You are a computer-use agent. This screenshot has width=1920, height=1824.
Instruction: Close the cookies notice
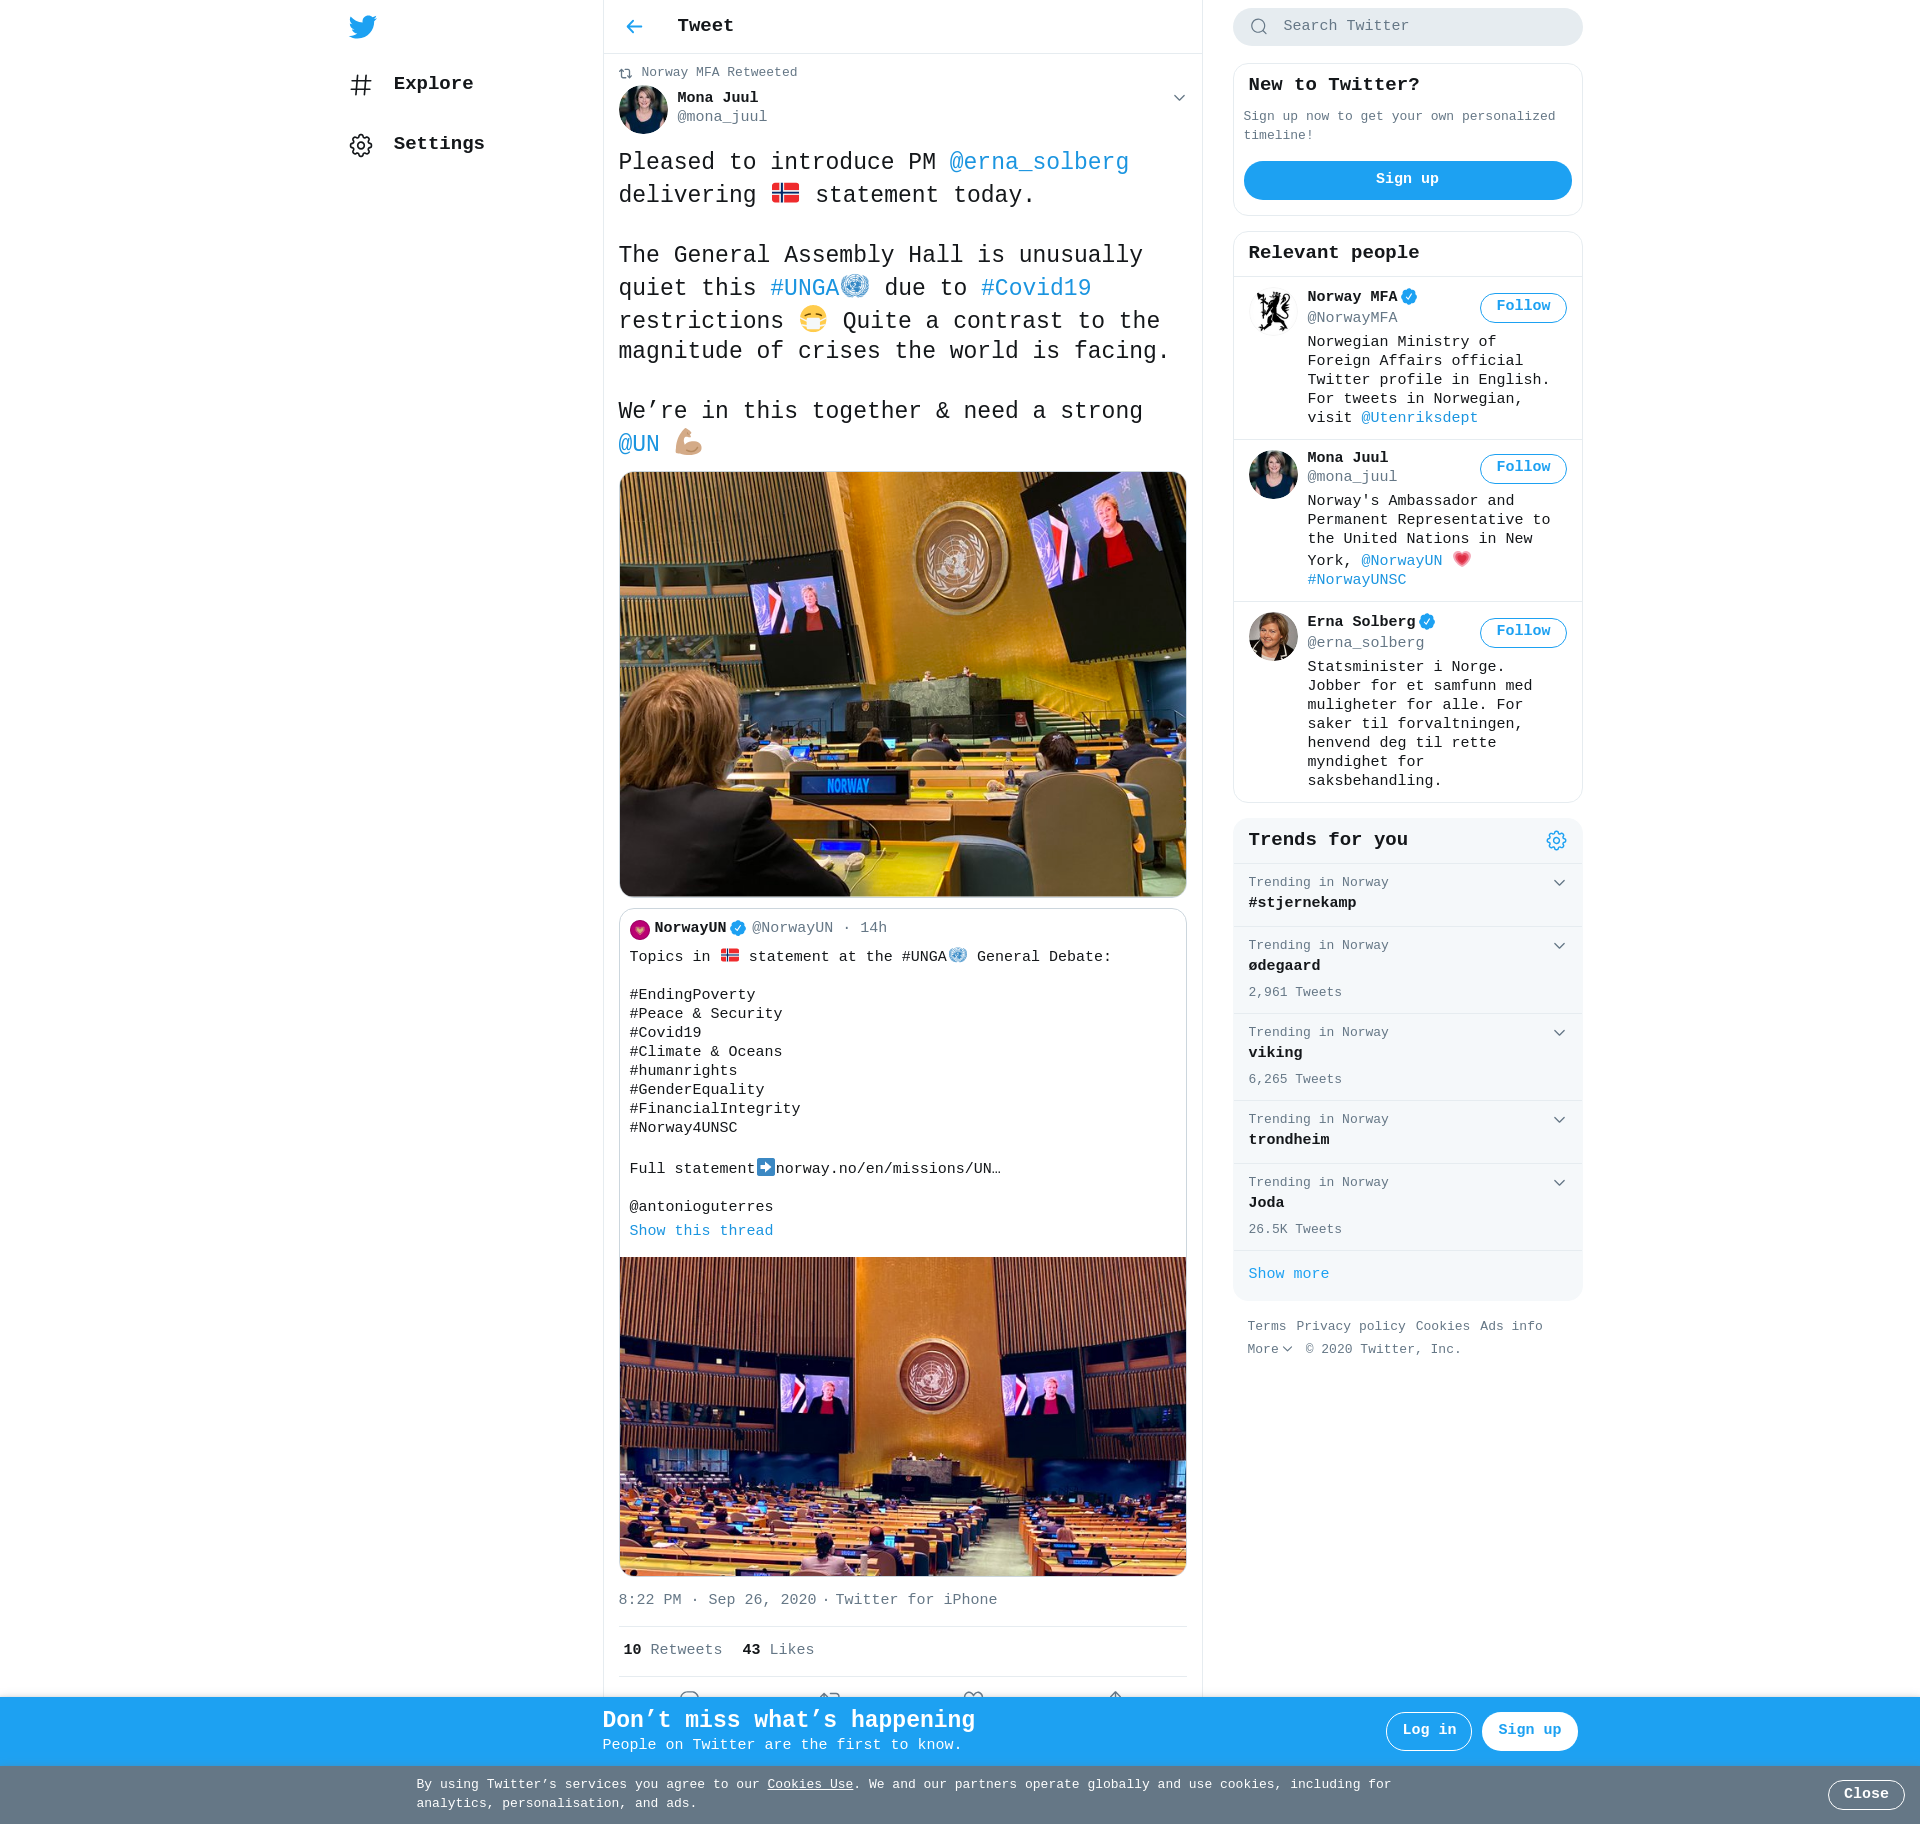[x=1866, y=1795]
